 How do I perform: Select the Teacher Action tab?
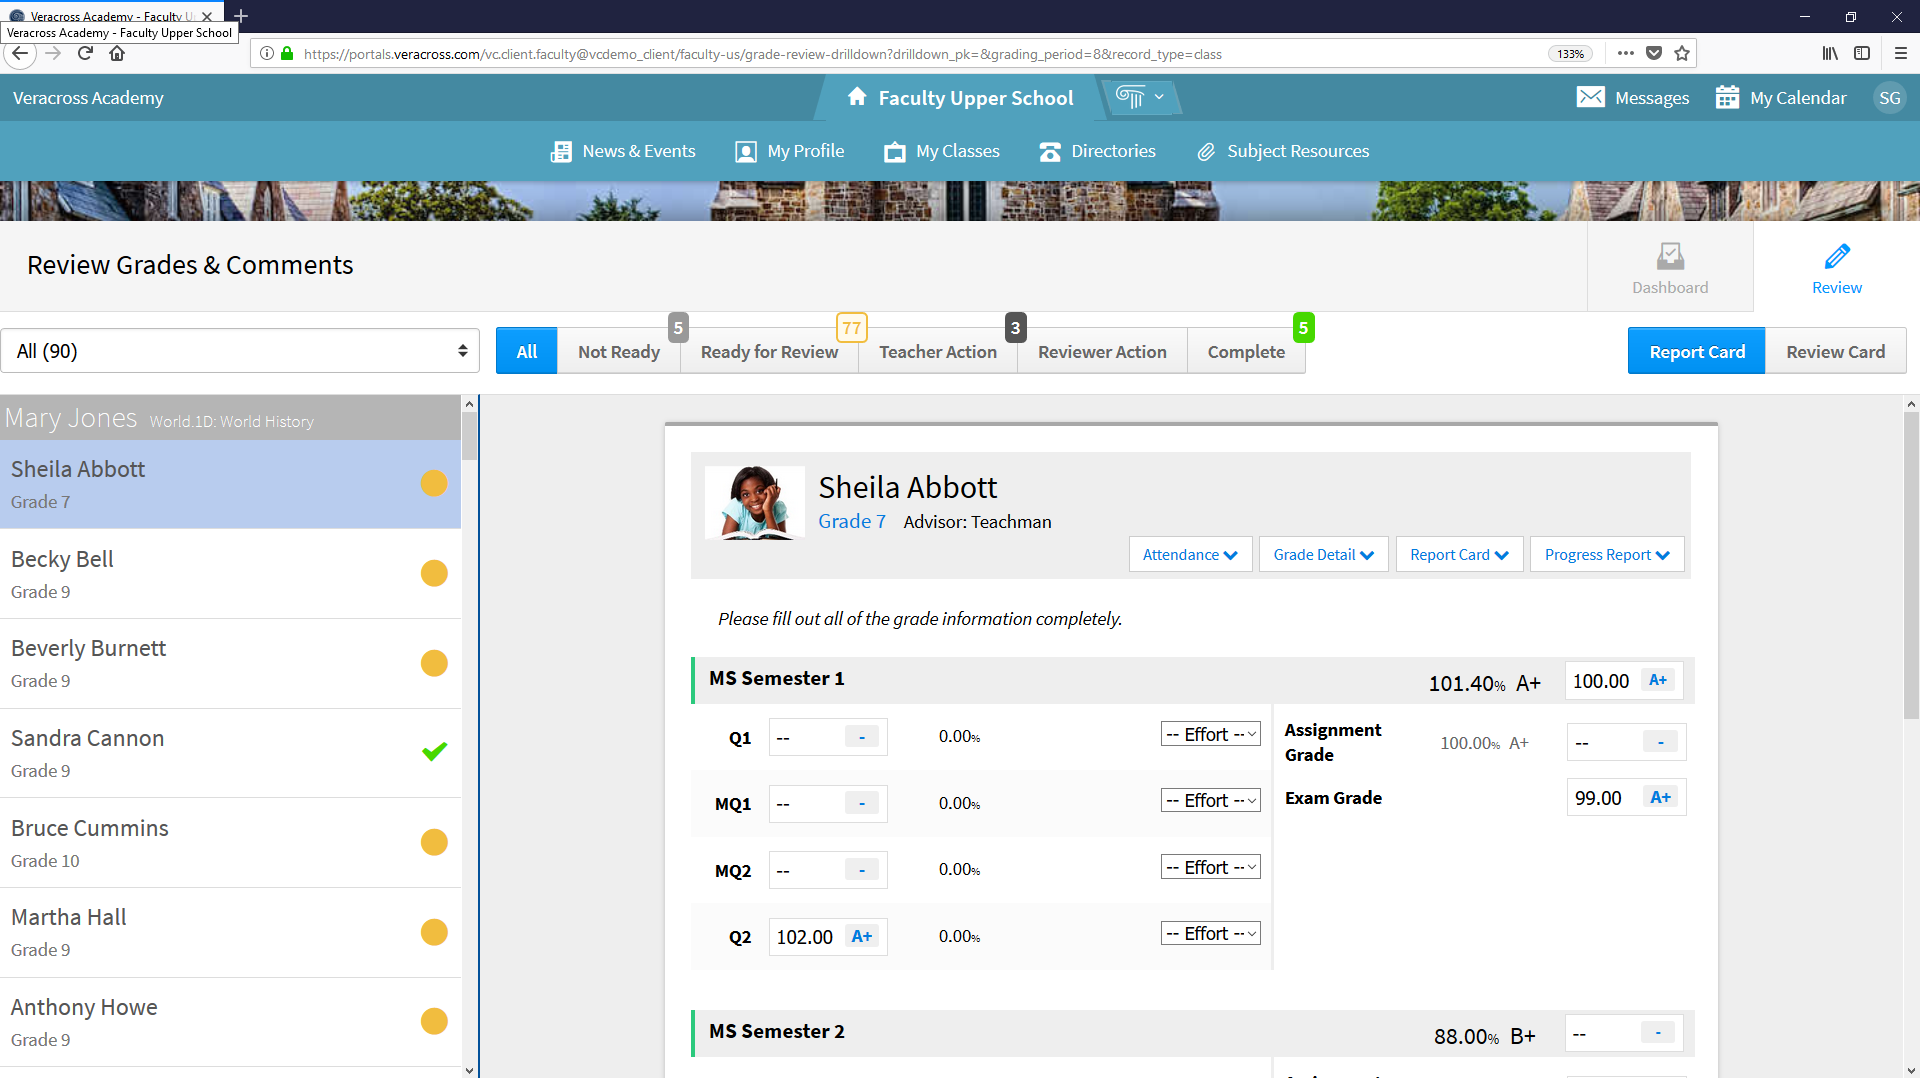point(937,352)
